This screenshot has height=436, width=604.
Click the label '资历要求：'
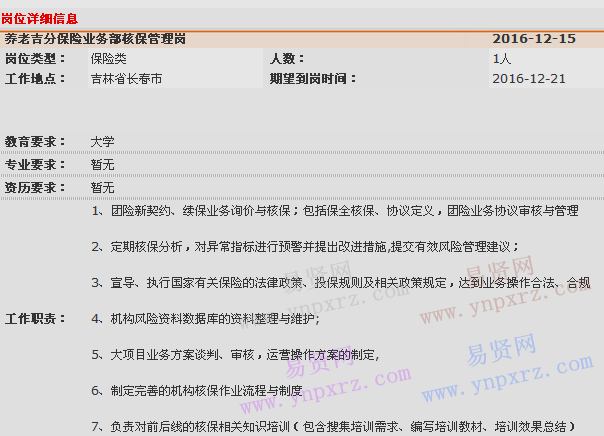click(x=35, y=188)
